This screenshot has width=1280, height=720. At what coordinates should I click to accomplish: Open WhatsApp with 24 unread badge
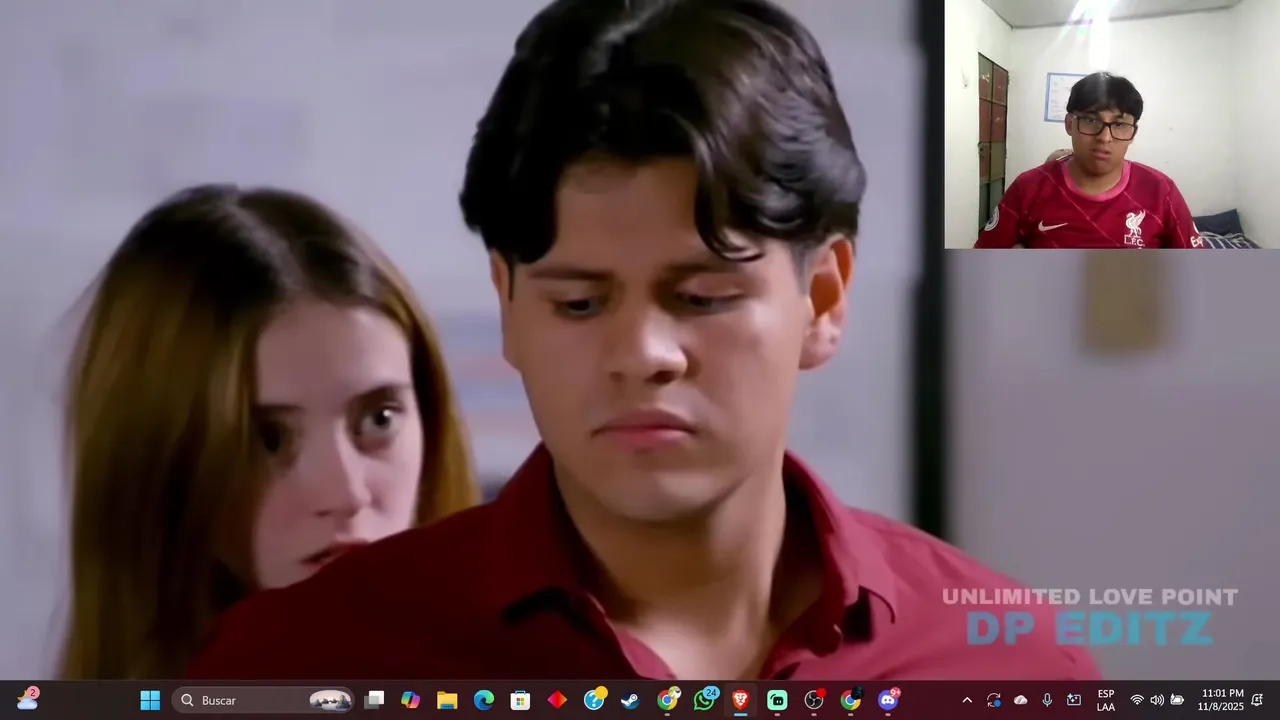pos(705,699)
